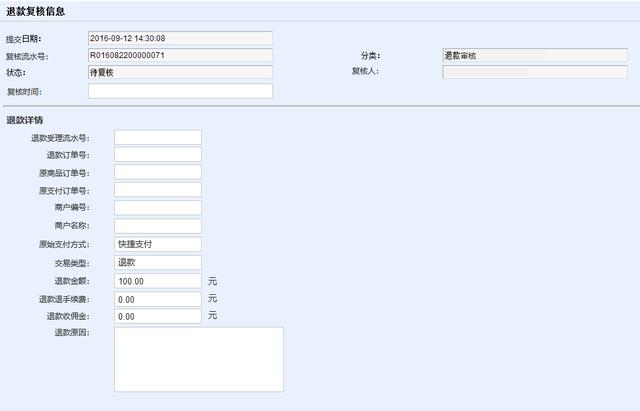Click the 提交日期 label

pyautogui.click(x=24, y=39)
